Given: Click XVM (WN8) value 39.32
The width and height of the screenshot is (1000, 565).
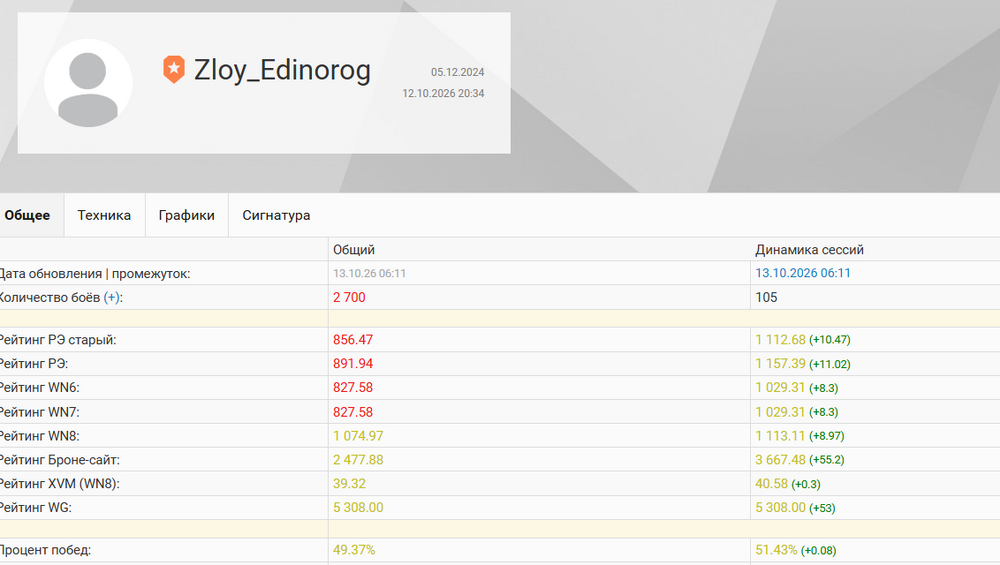Looking at the screenshot, I should [349, 484].
